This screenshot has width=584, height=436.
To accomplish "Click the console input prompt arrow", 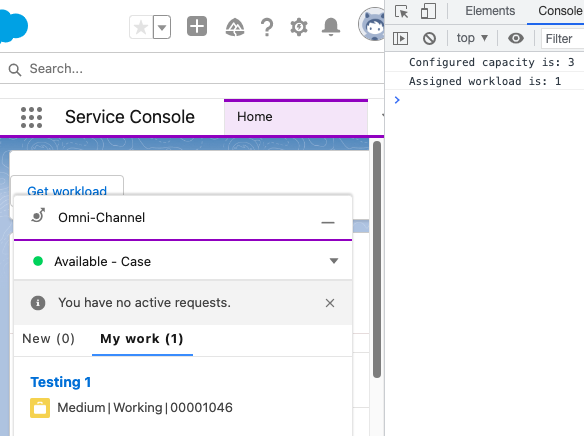I will pyautogui.click(x=397, y=100).
